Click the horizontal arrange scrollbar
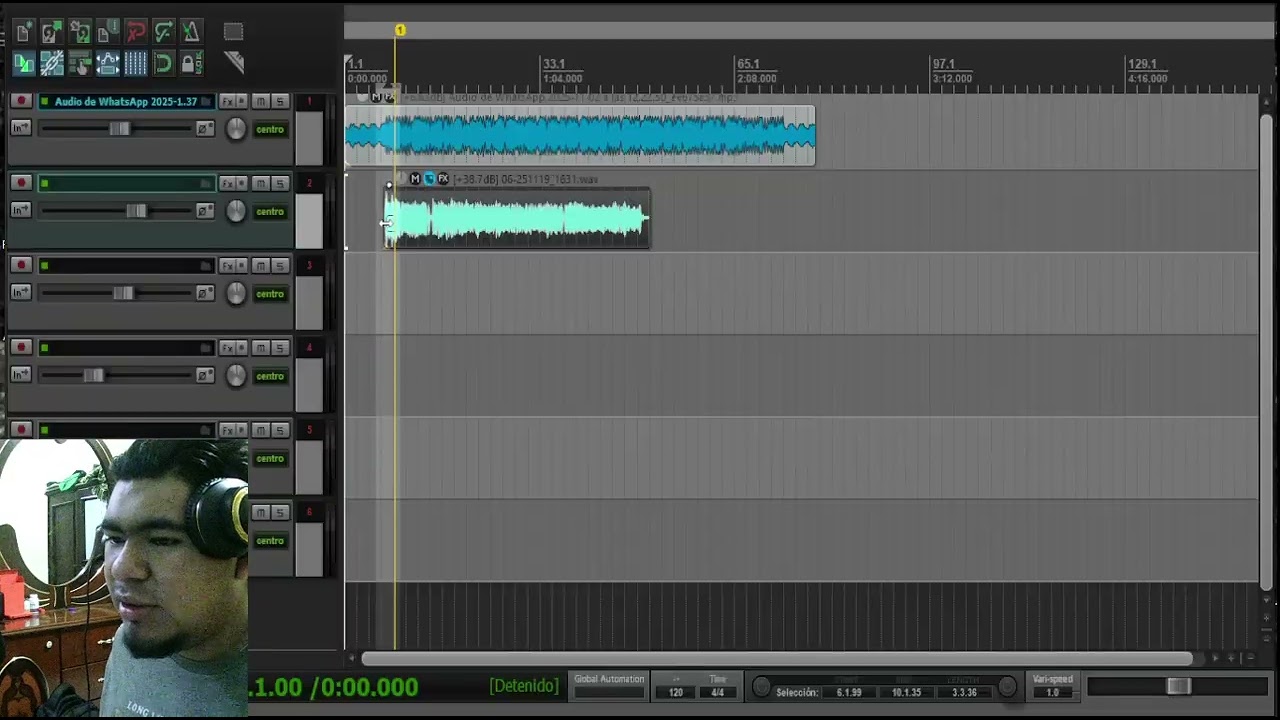 pyautogui.click(x=777, y=658)
